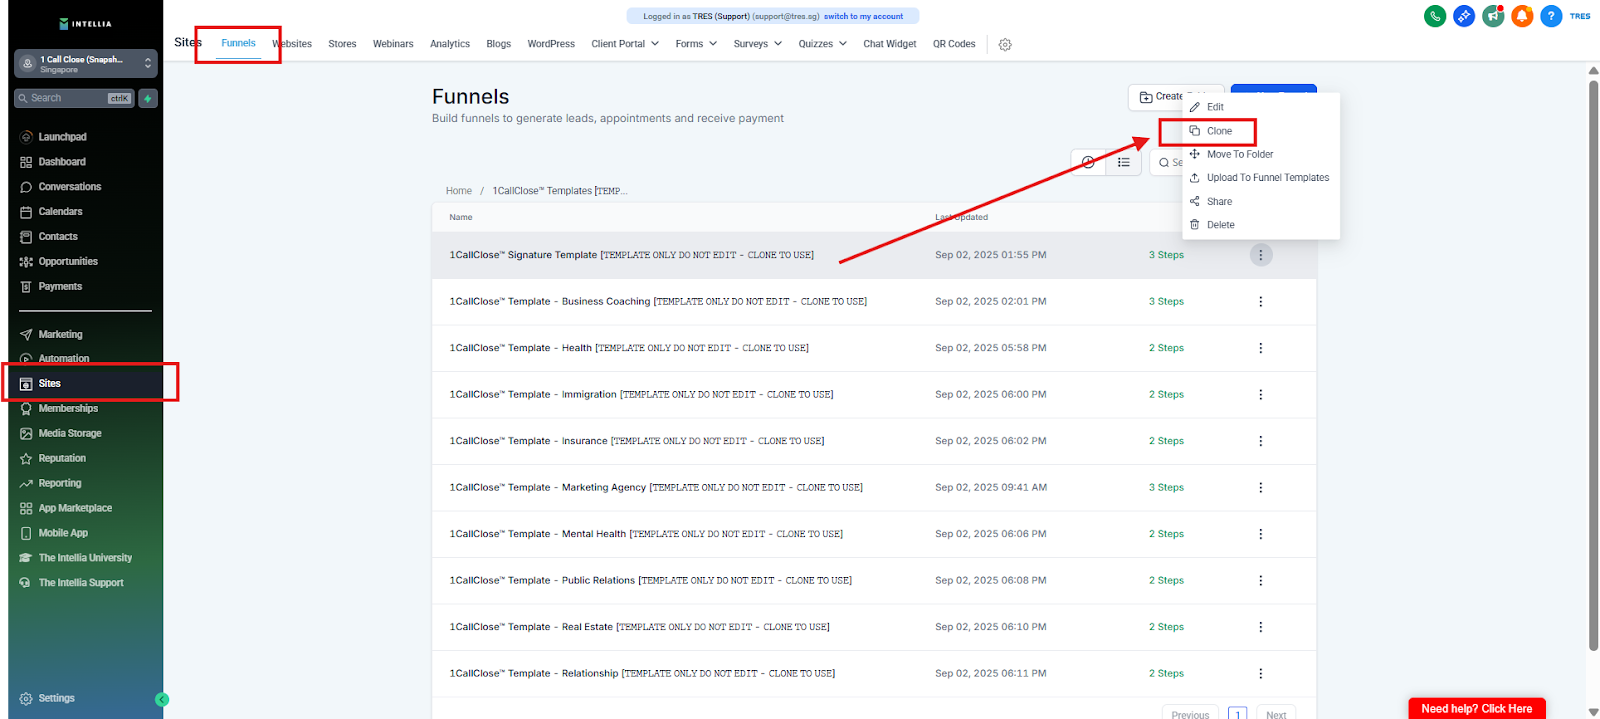Screen dimensions: 1600x719
Task: Switch to the Funnels tab
Action: [238, 43]
